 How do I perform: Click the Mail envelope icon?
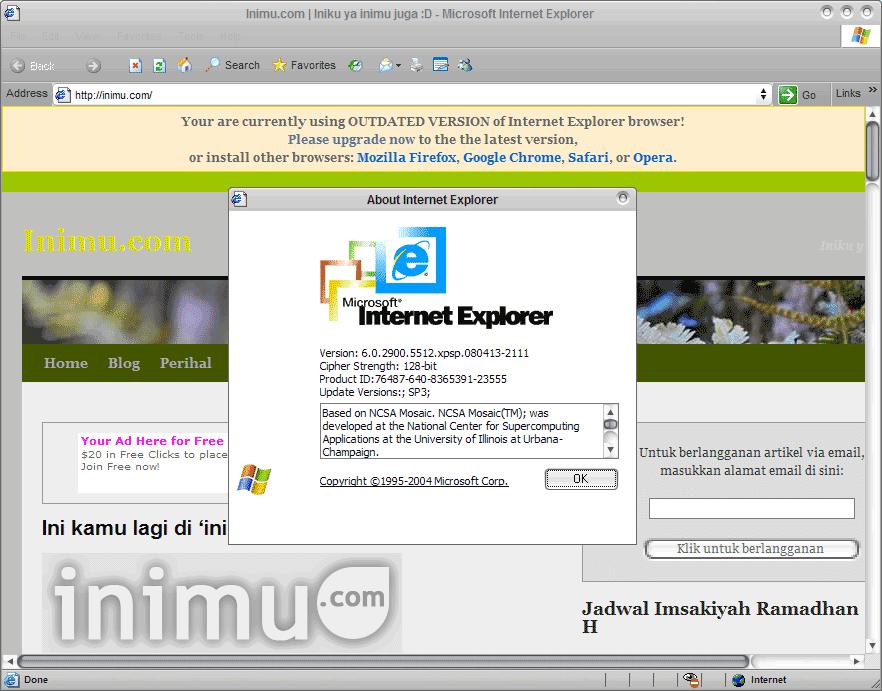coord(385,66)
